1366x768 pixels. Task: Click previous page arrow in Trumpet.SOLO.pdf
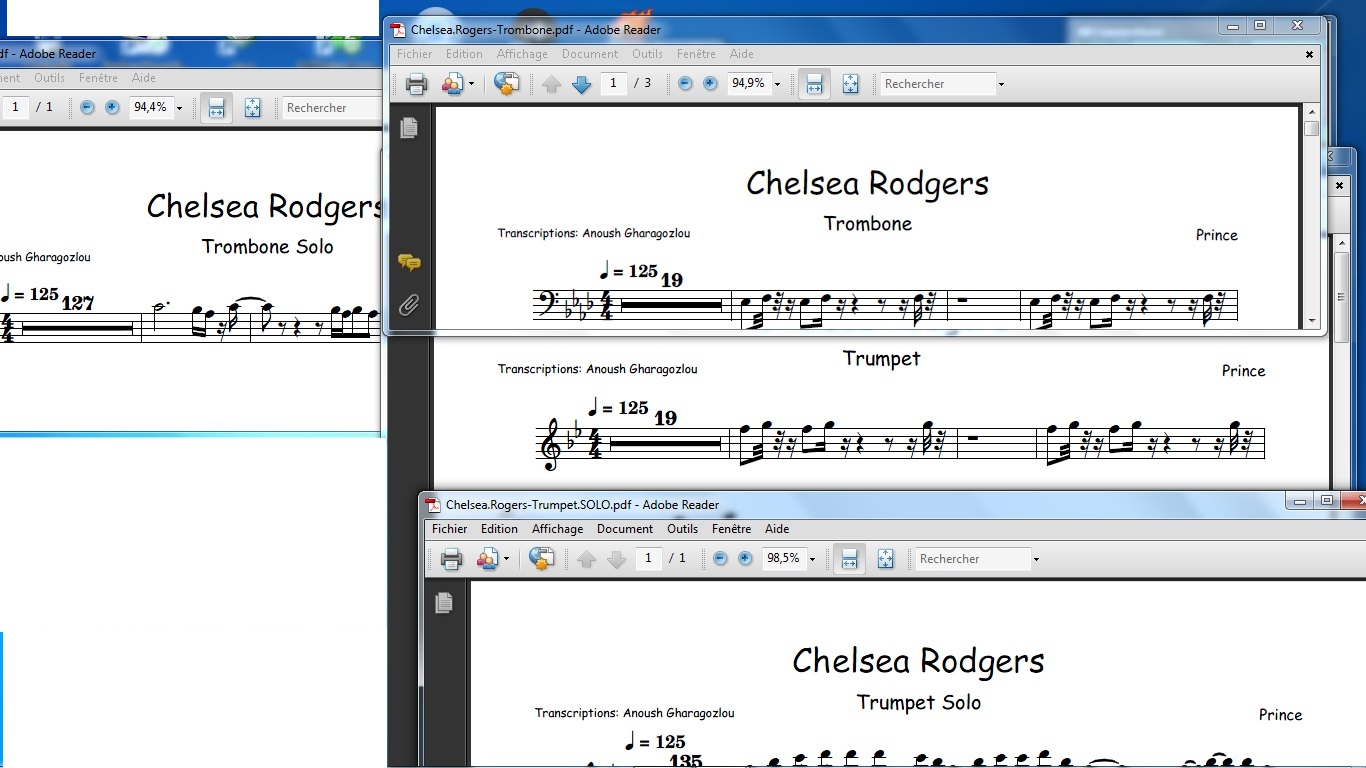click(586, 559)
